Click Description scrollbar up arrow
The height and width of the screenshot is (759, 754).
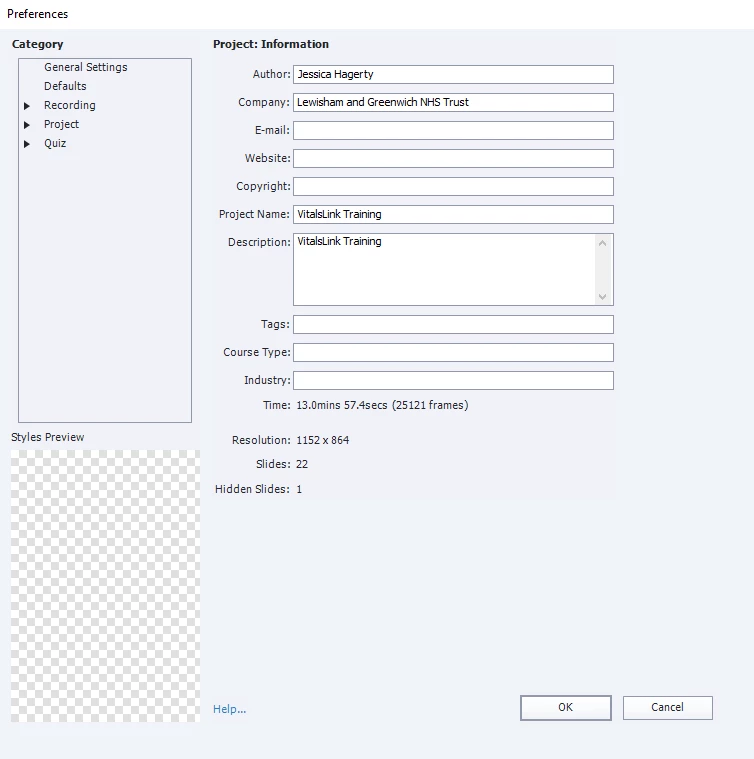(x=603, y=243)
